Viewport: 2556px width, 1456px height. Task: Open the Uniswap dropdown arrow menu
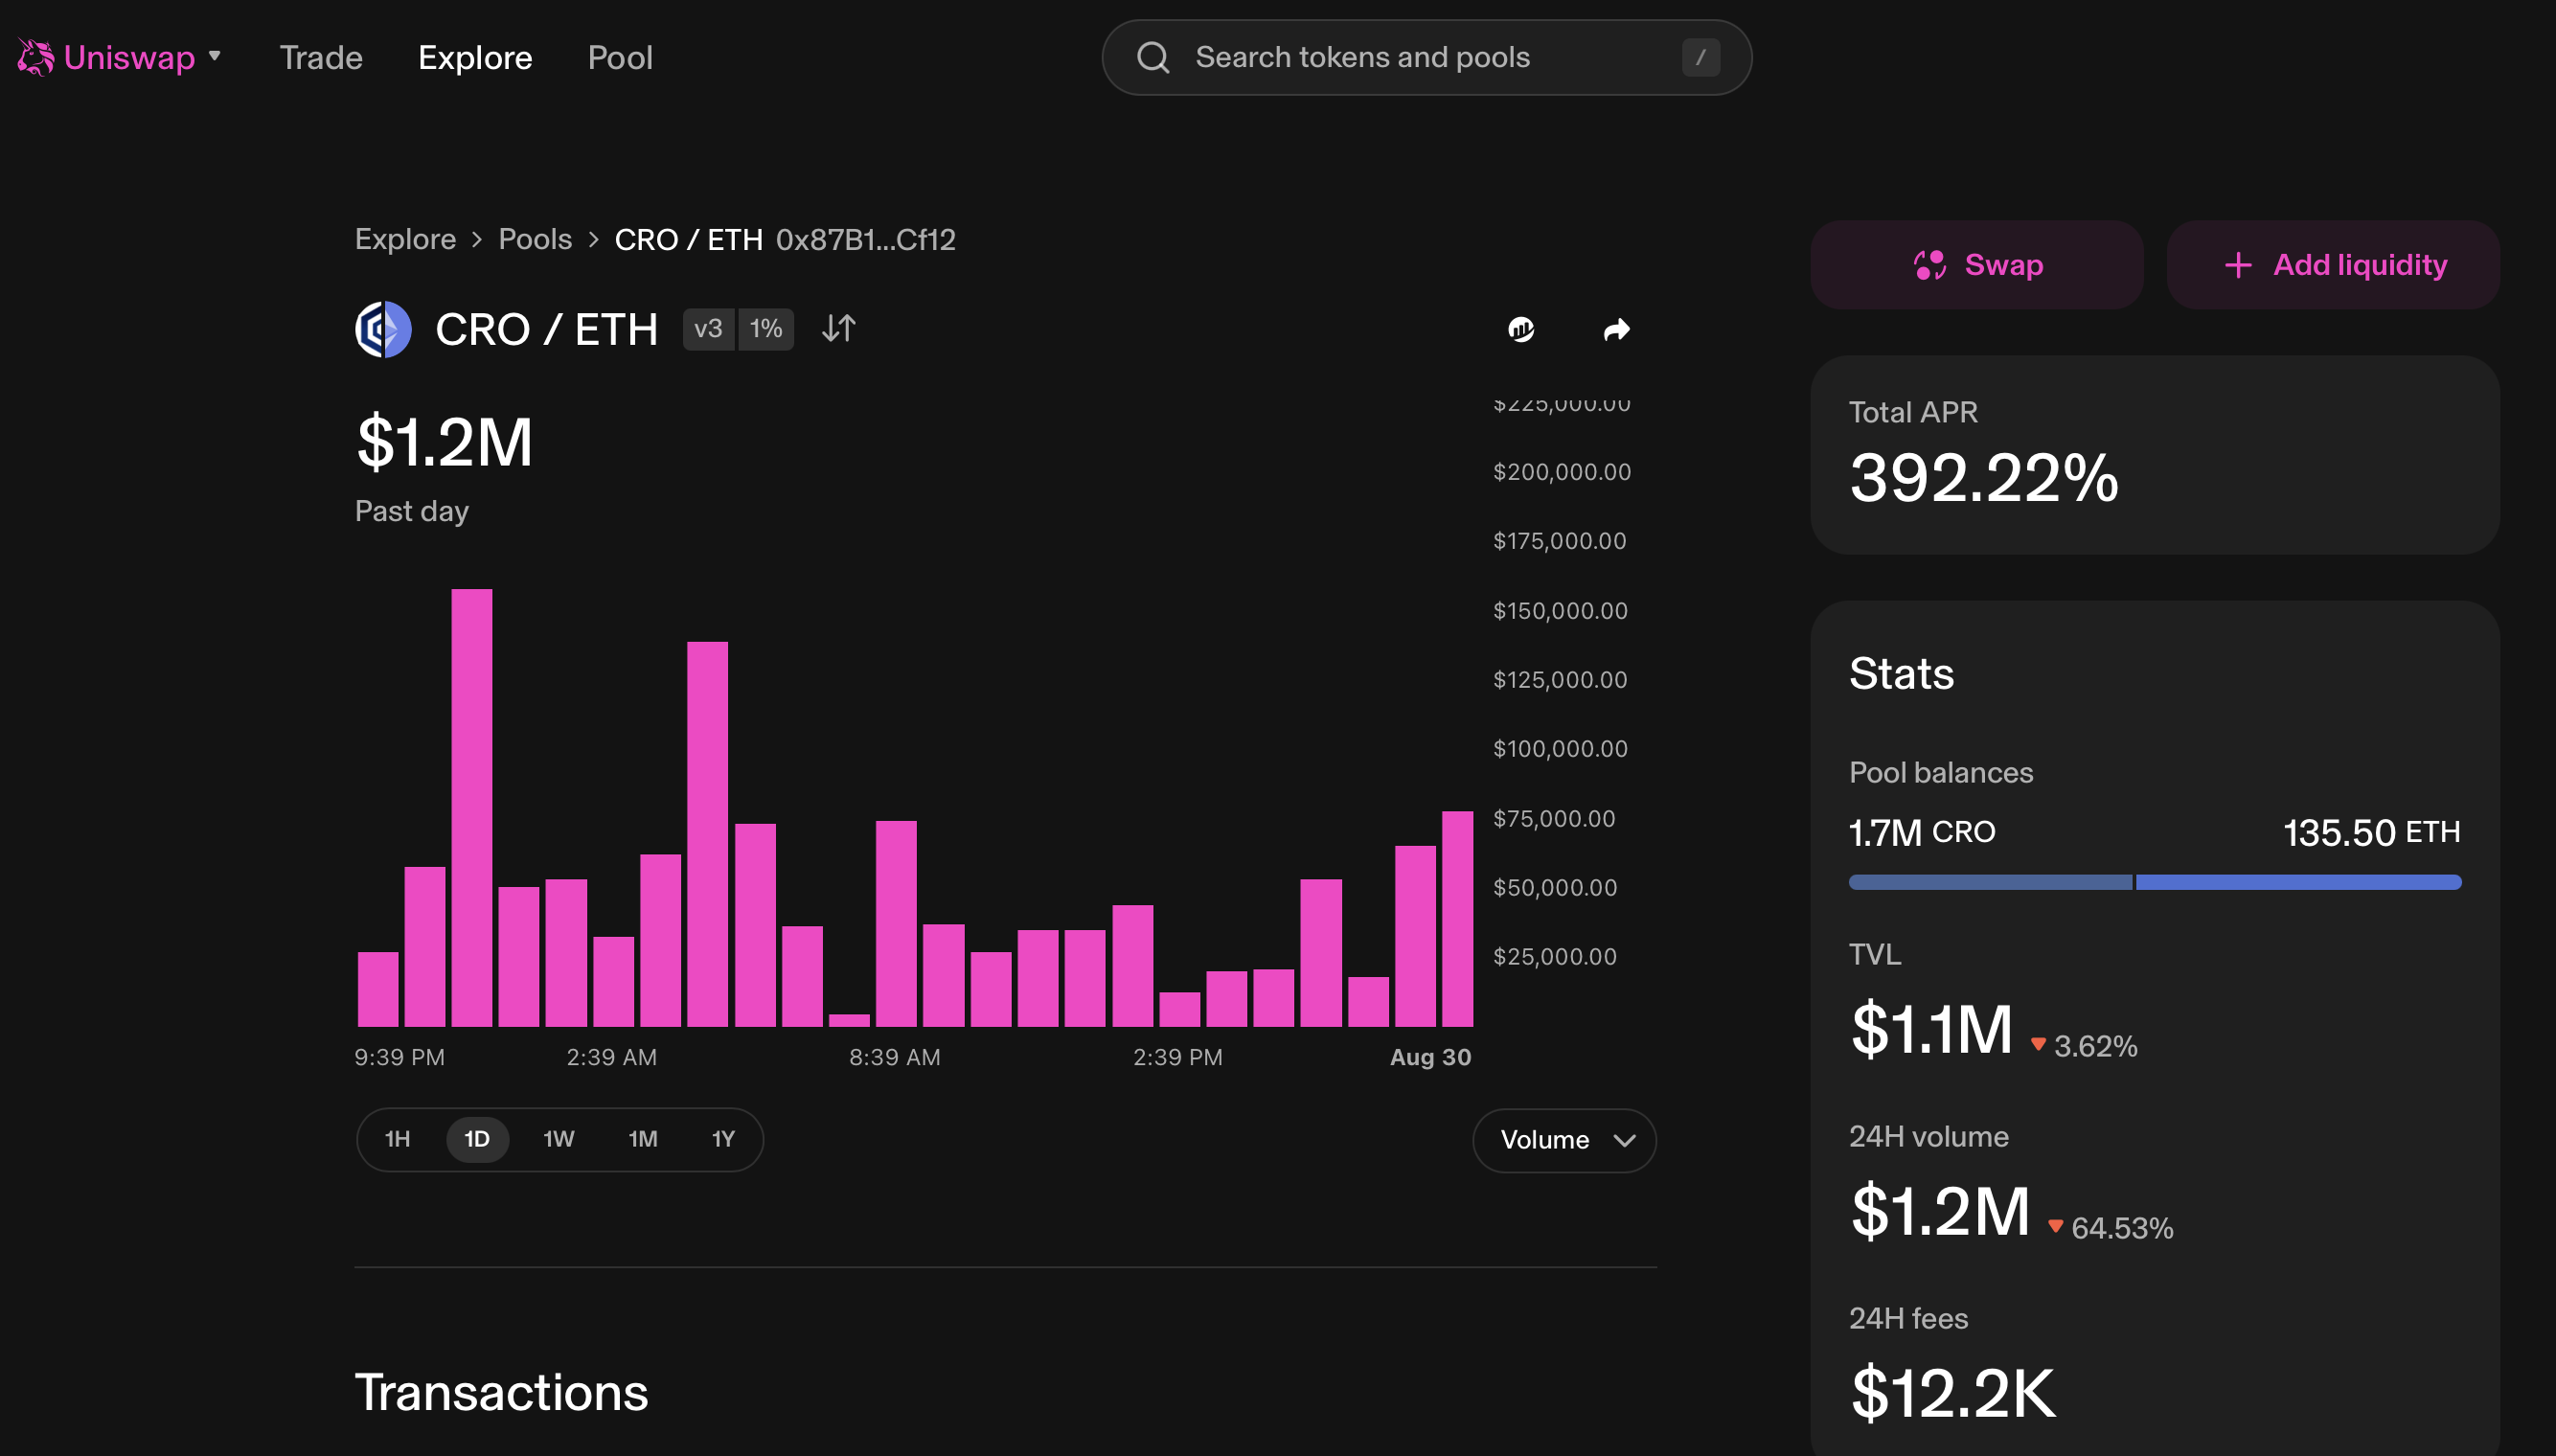[215, 56]
